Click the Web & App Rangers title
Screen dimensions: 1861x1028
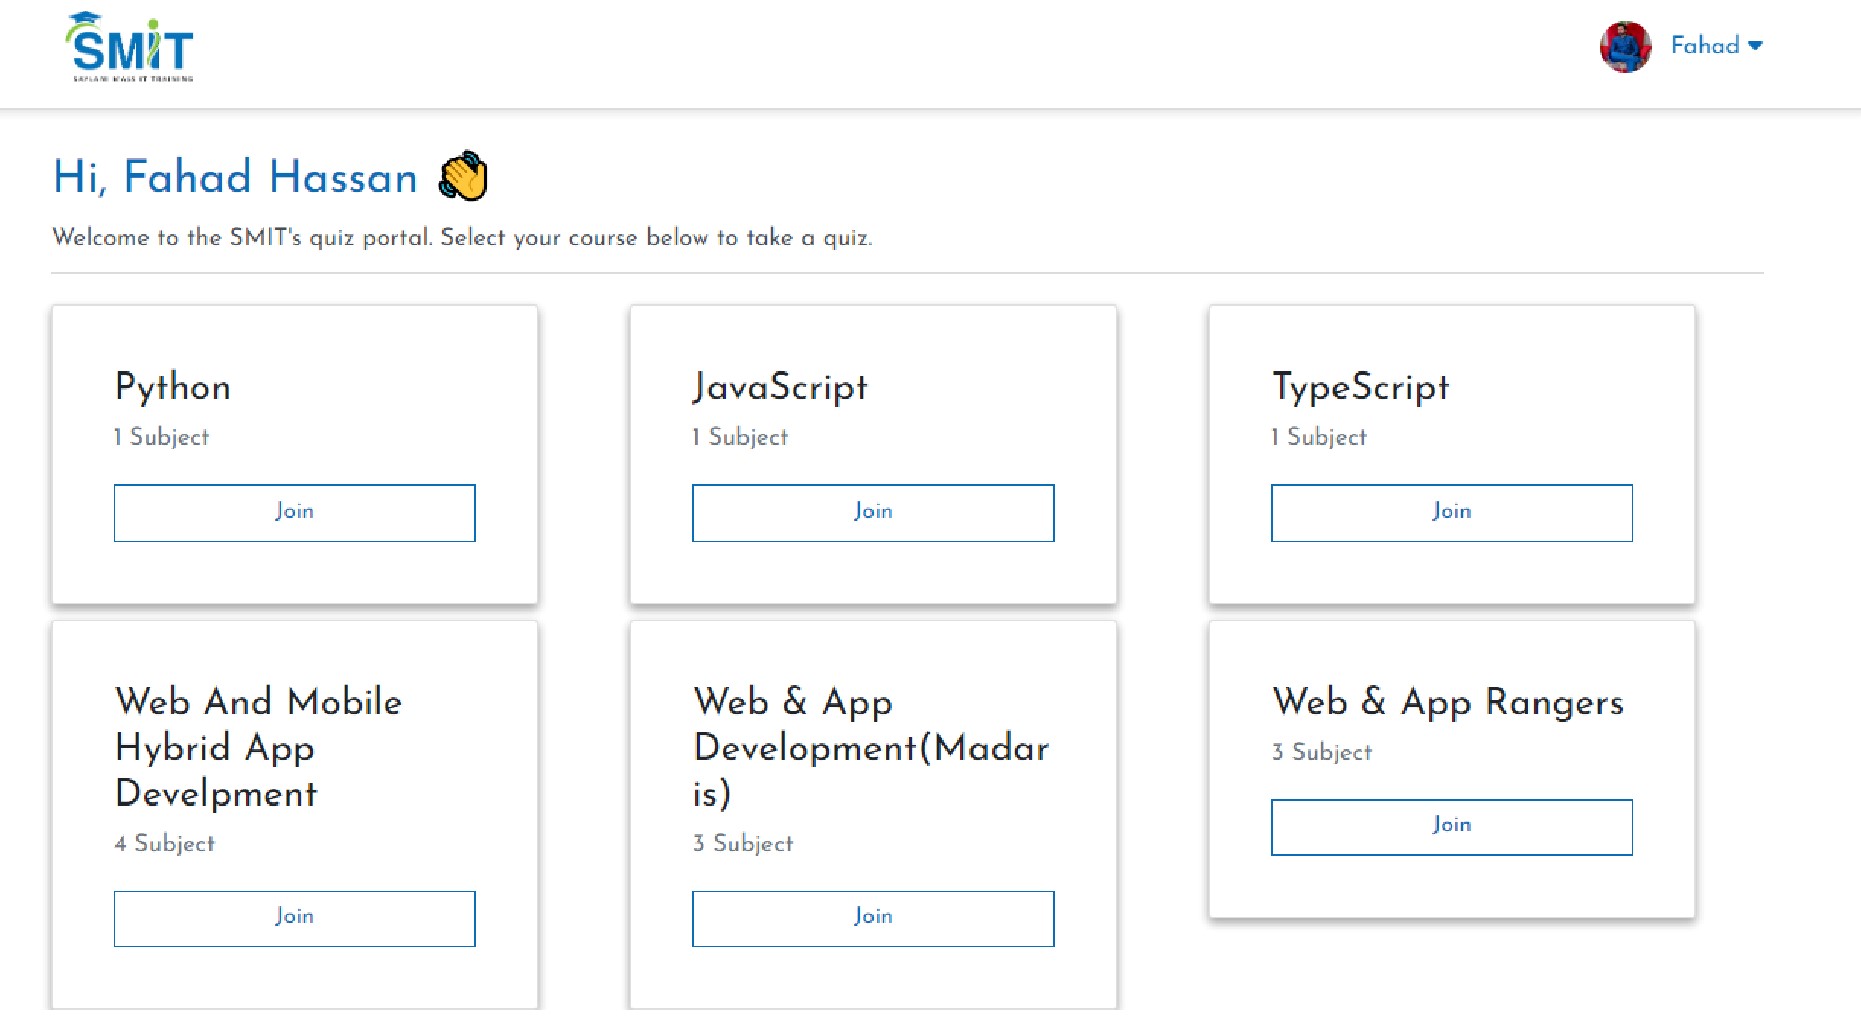tap(1447, 702)
